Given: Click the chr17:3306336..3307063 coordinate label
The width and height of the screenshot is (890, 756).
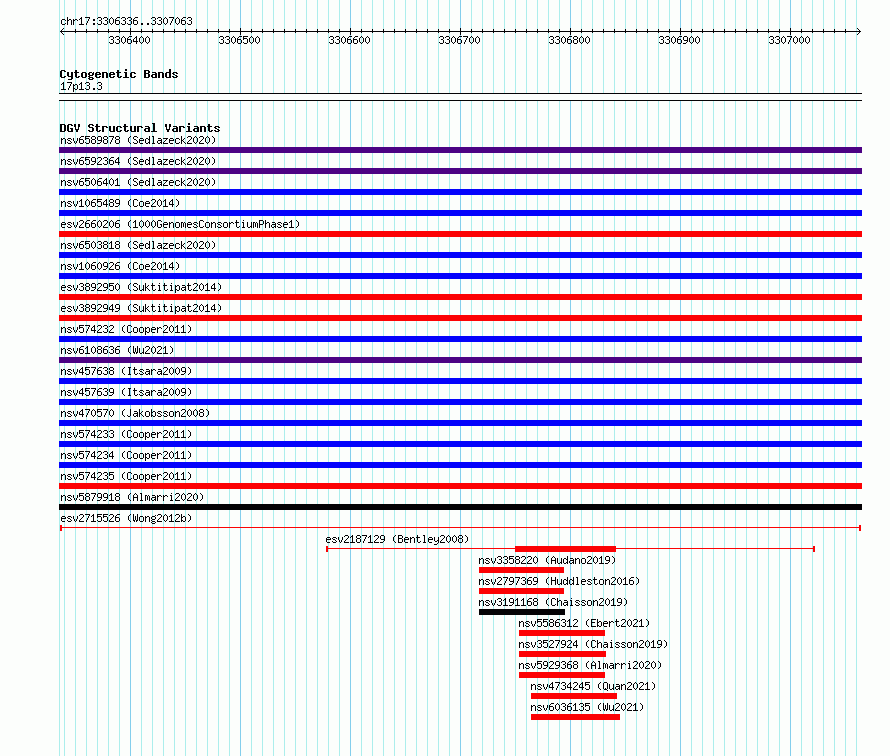Looking at the screenshot, I should click(126, 22).
